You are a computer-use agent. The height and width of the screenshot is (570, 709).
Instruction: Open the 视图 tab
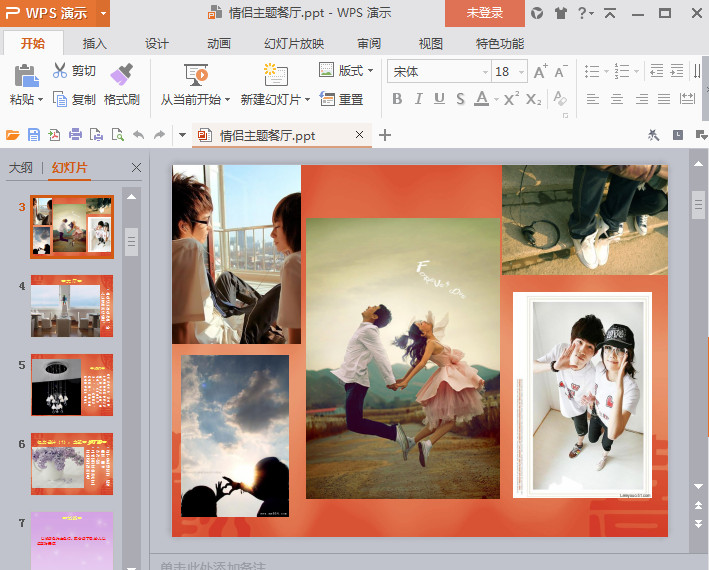[x=430, y=44]
